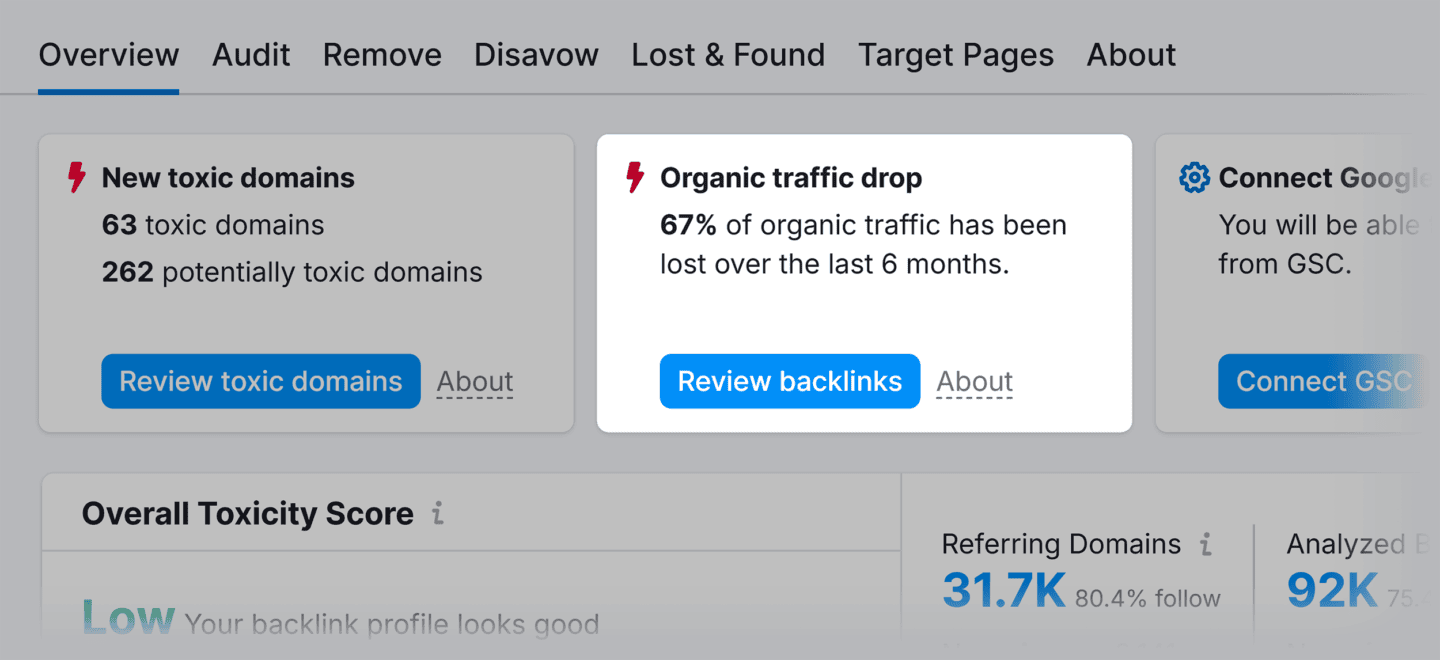Screen dimensions: 1440x660
Task: Open About link under Review toxic domains
Action: (x=475, y=381)
